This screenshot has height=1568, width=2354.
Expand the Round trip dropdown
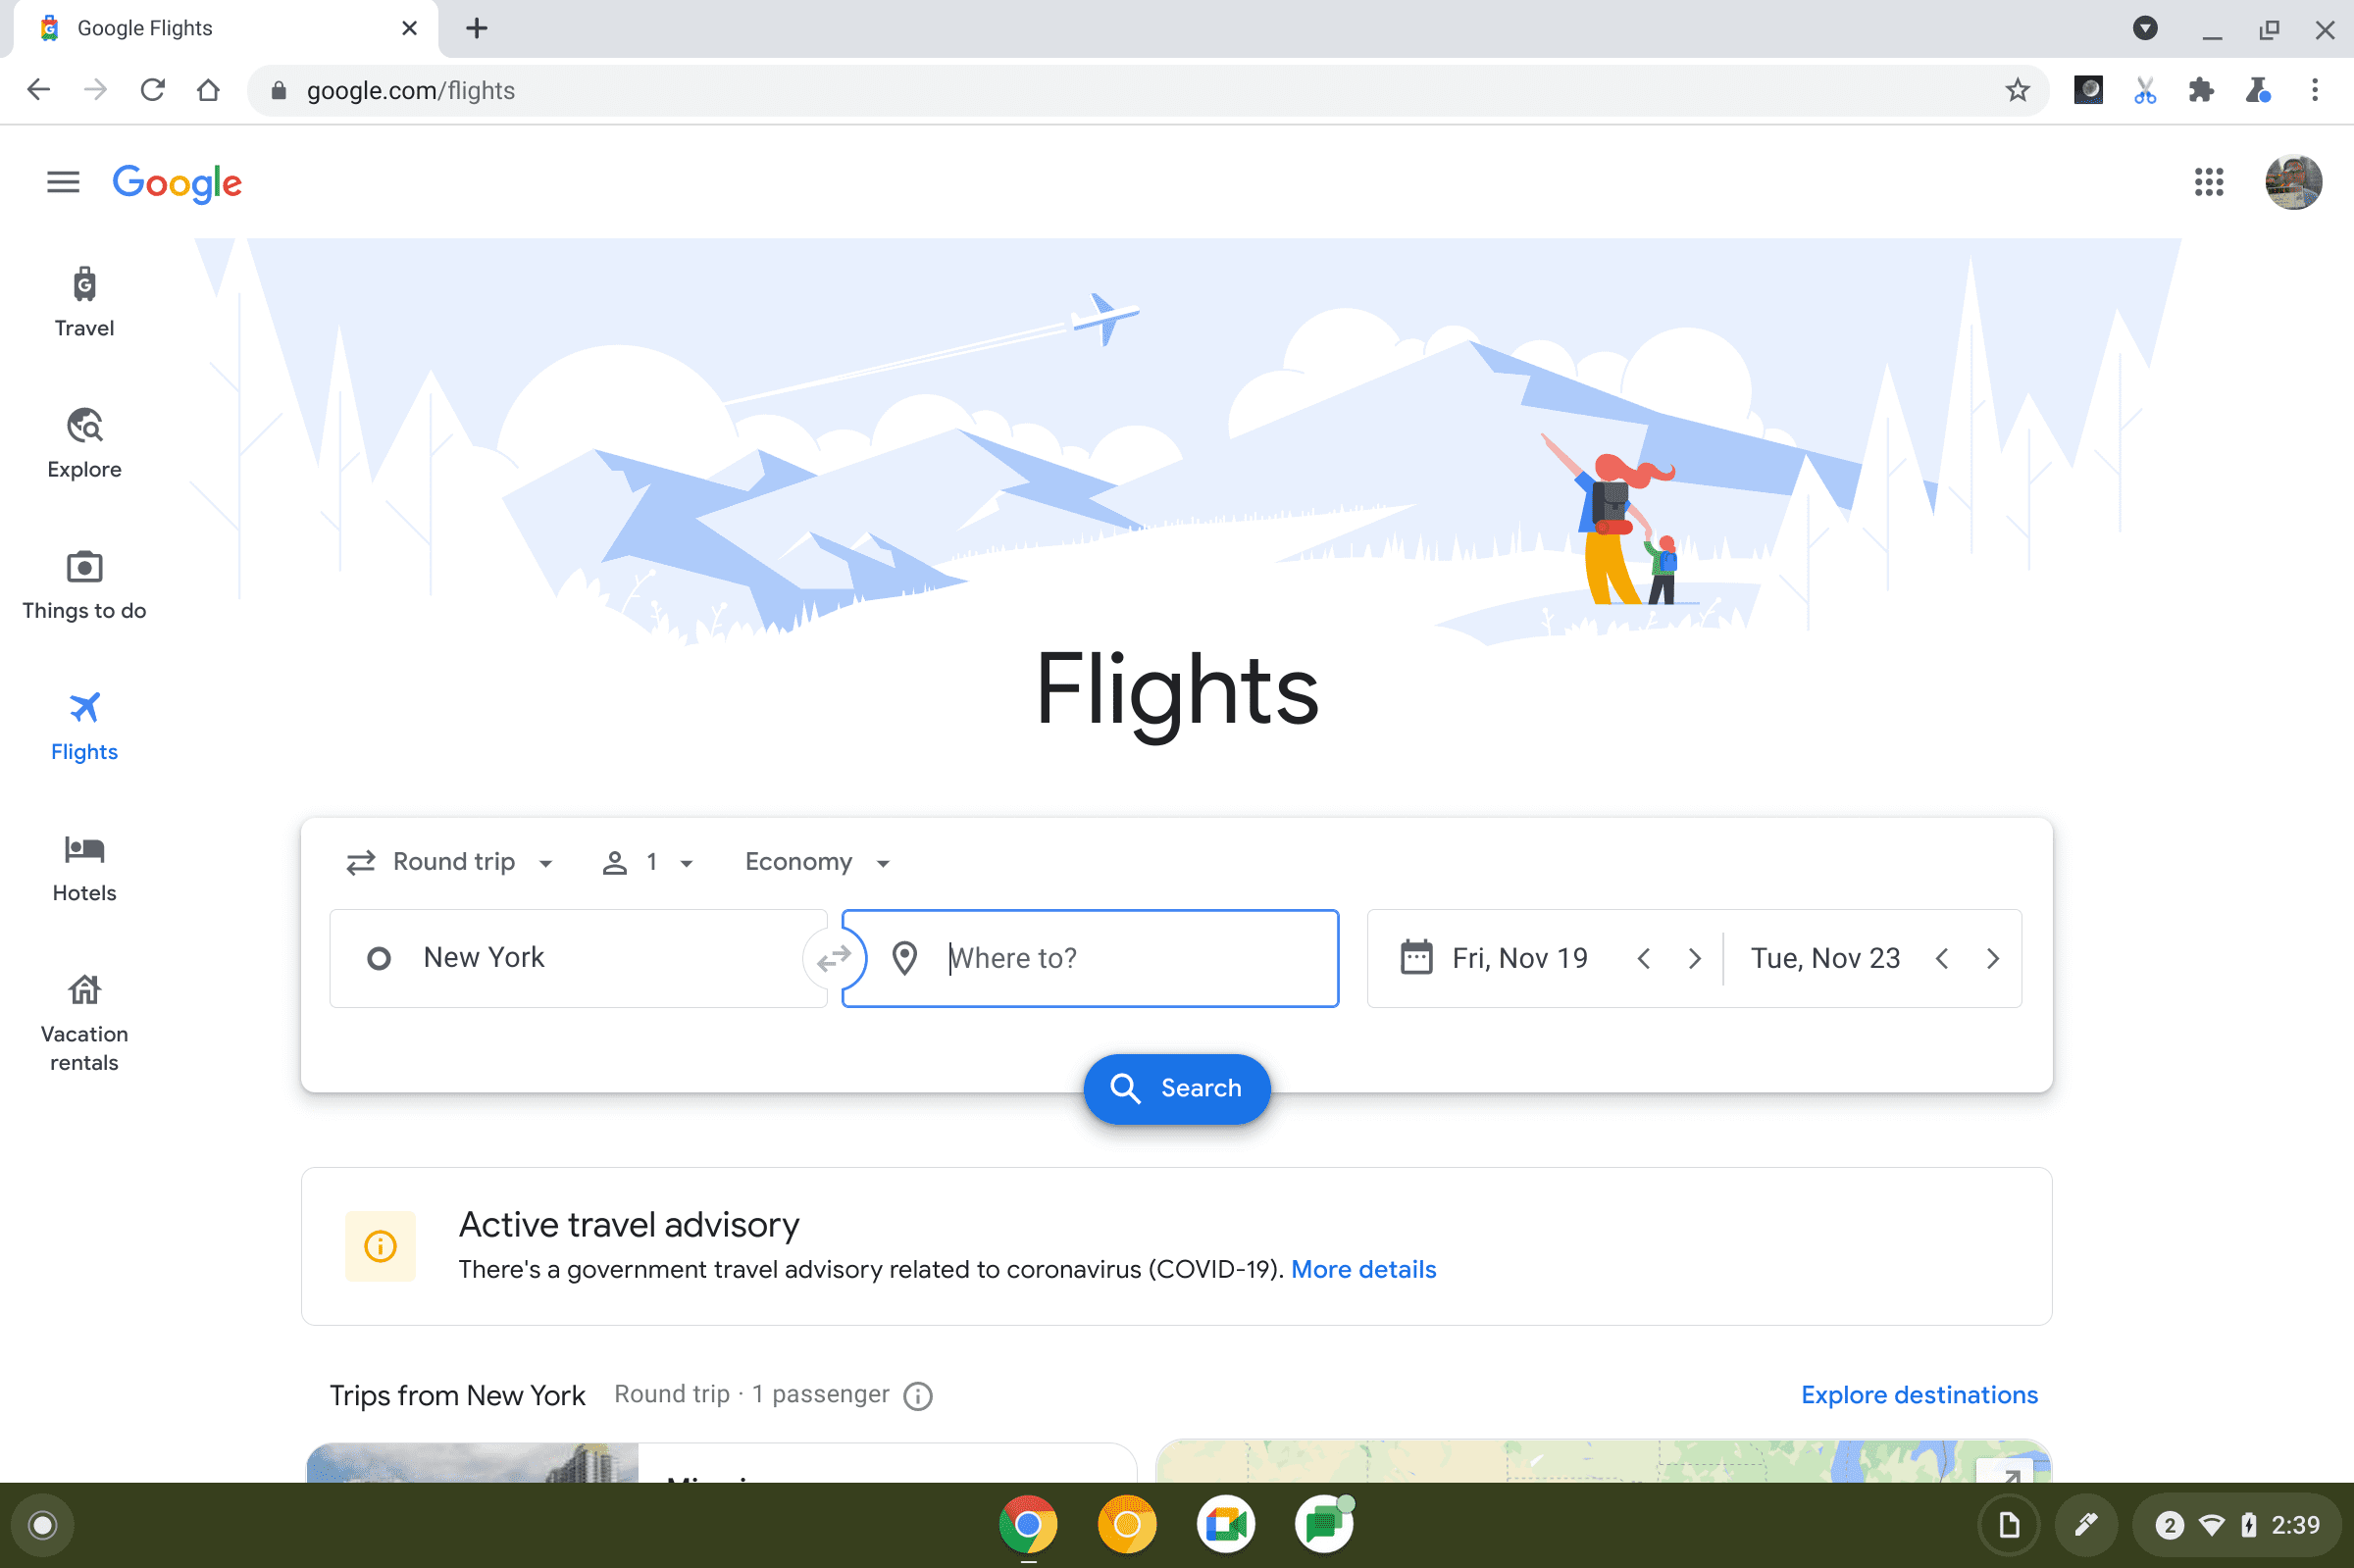[448, 861]
